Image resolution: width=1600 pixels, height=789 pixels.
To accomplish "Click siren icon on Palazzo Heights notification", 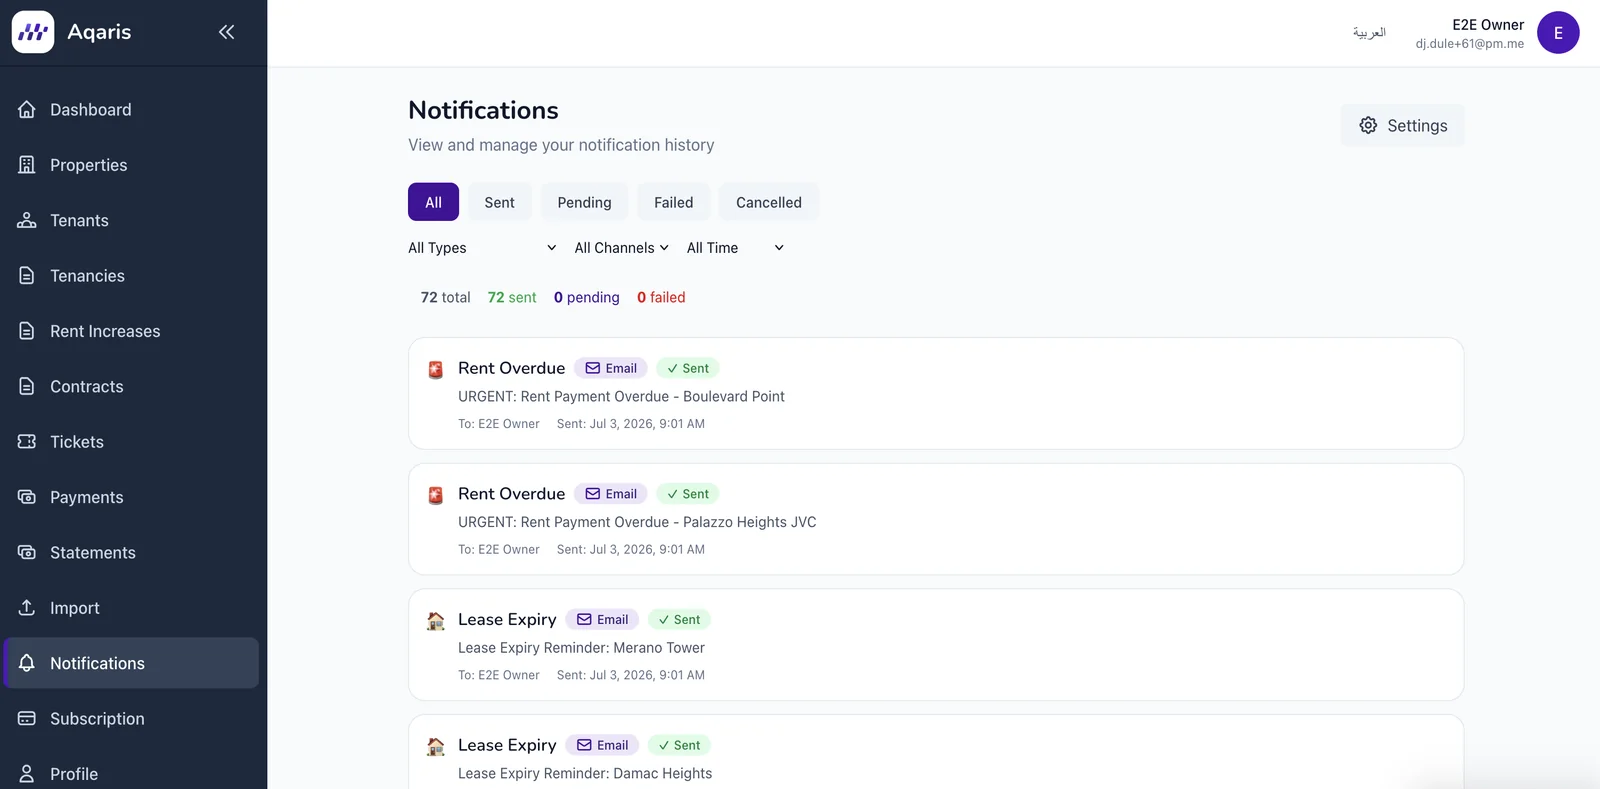I will tap(436, 495).
